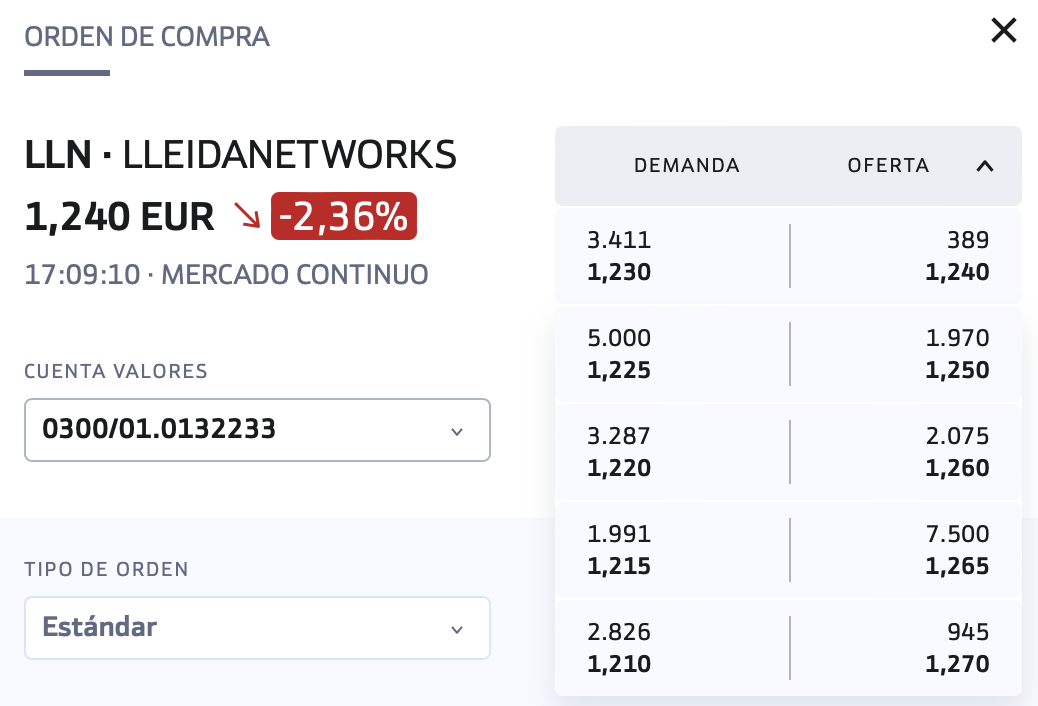Click the red down-trend arrow icon
Viewport: 1038px width, 706px height.
[x=245, y=216]
